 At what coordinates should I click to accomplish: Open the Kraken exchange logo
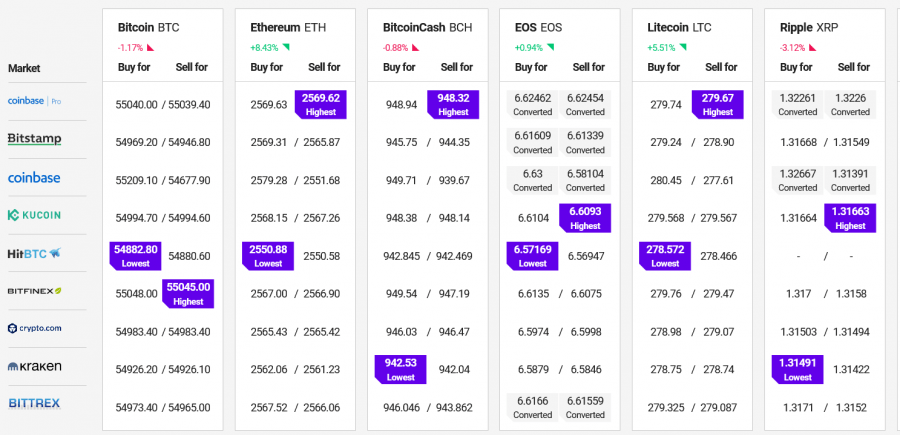(x=34, y=366)
